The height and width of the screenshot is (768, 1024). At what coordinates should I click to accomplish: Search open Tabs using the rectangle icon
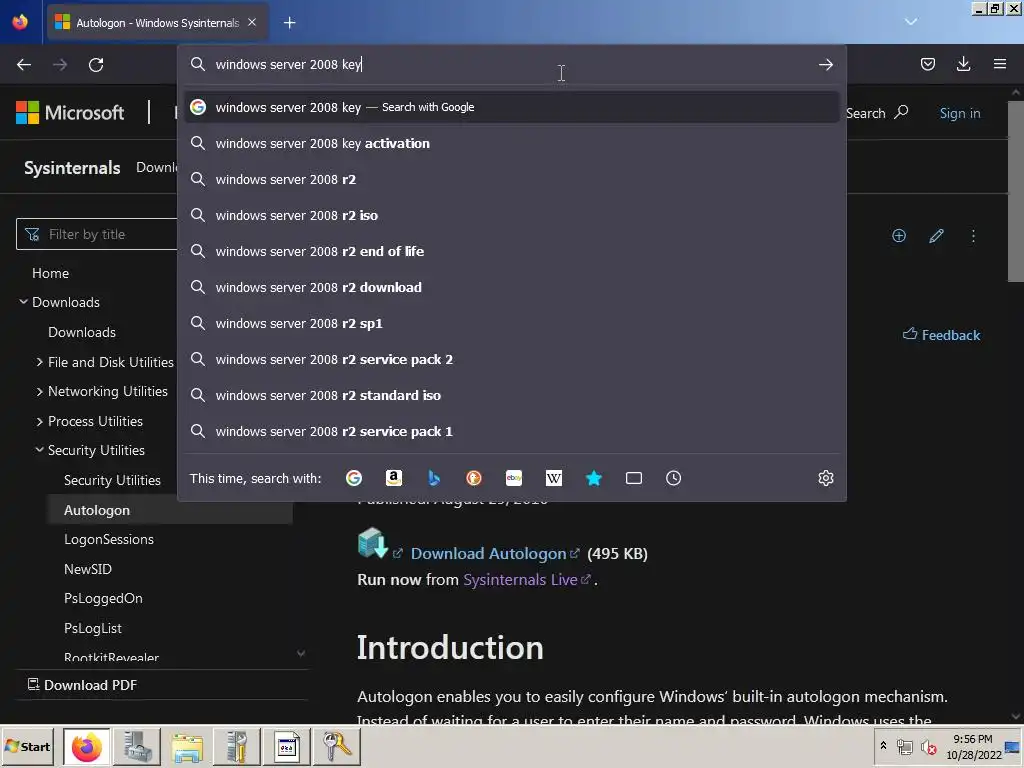coord(633,478)
